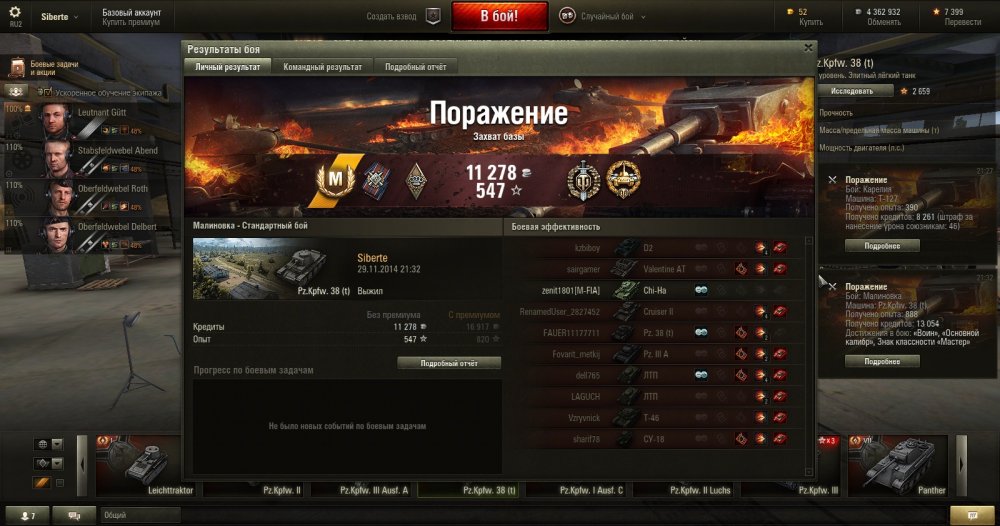Click the red В бой! button

499,16
